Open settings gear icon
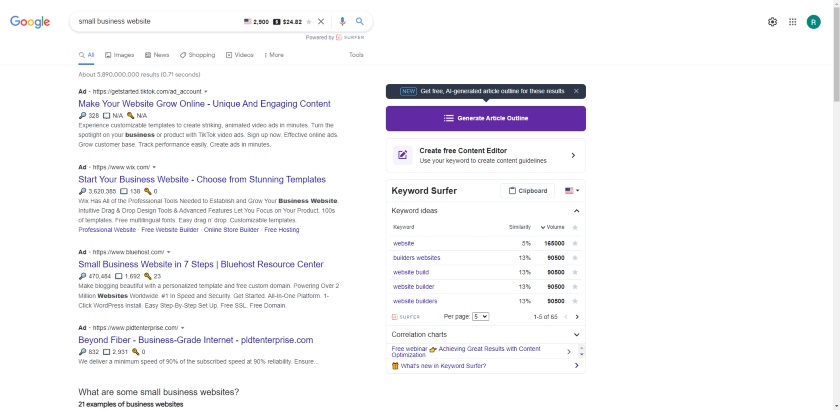 (772, 22)
